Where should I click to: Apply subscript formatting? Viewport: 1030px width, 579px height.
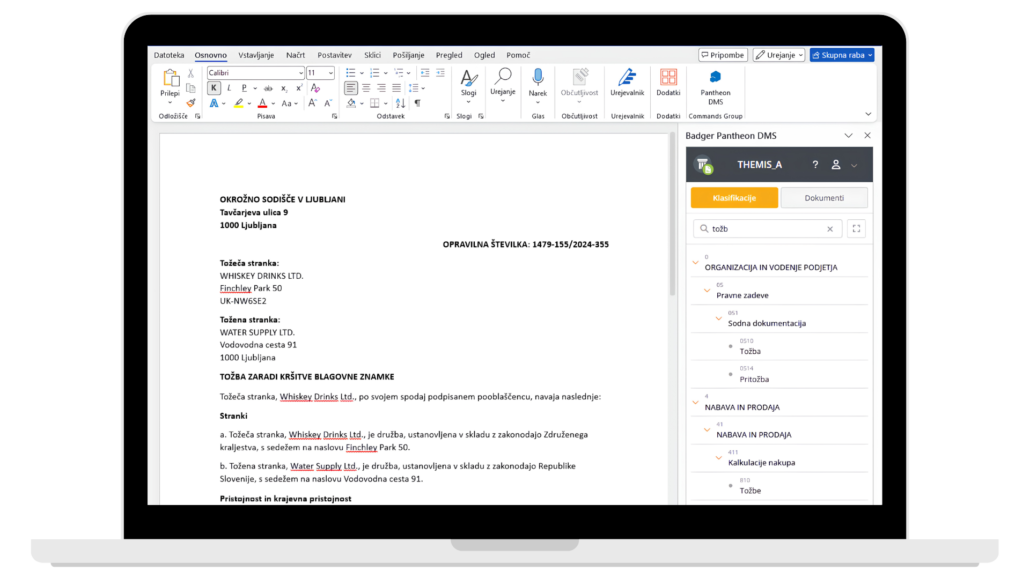(284, 88)
